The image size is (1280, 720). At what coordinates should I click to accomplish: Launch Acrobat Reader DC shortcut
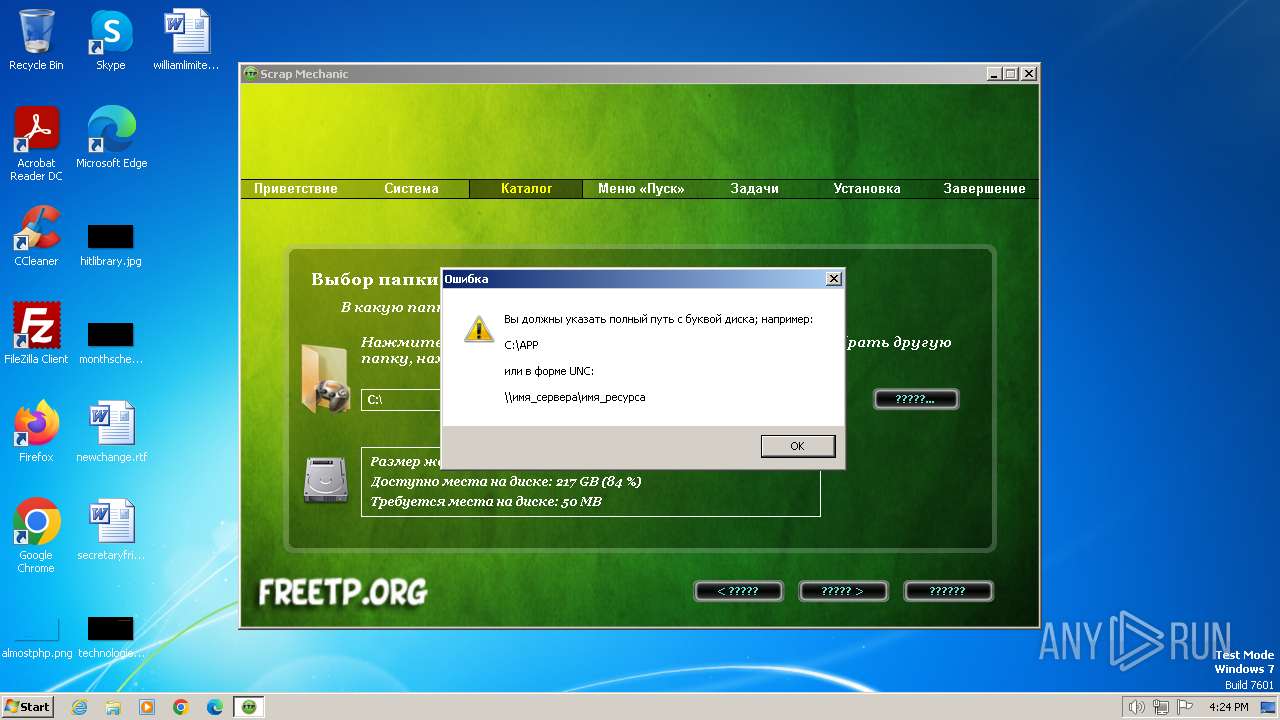click(x=36, y=144)
